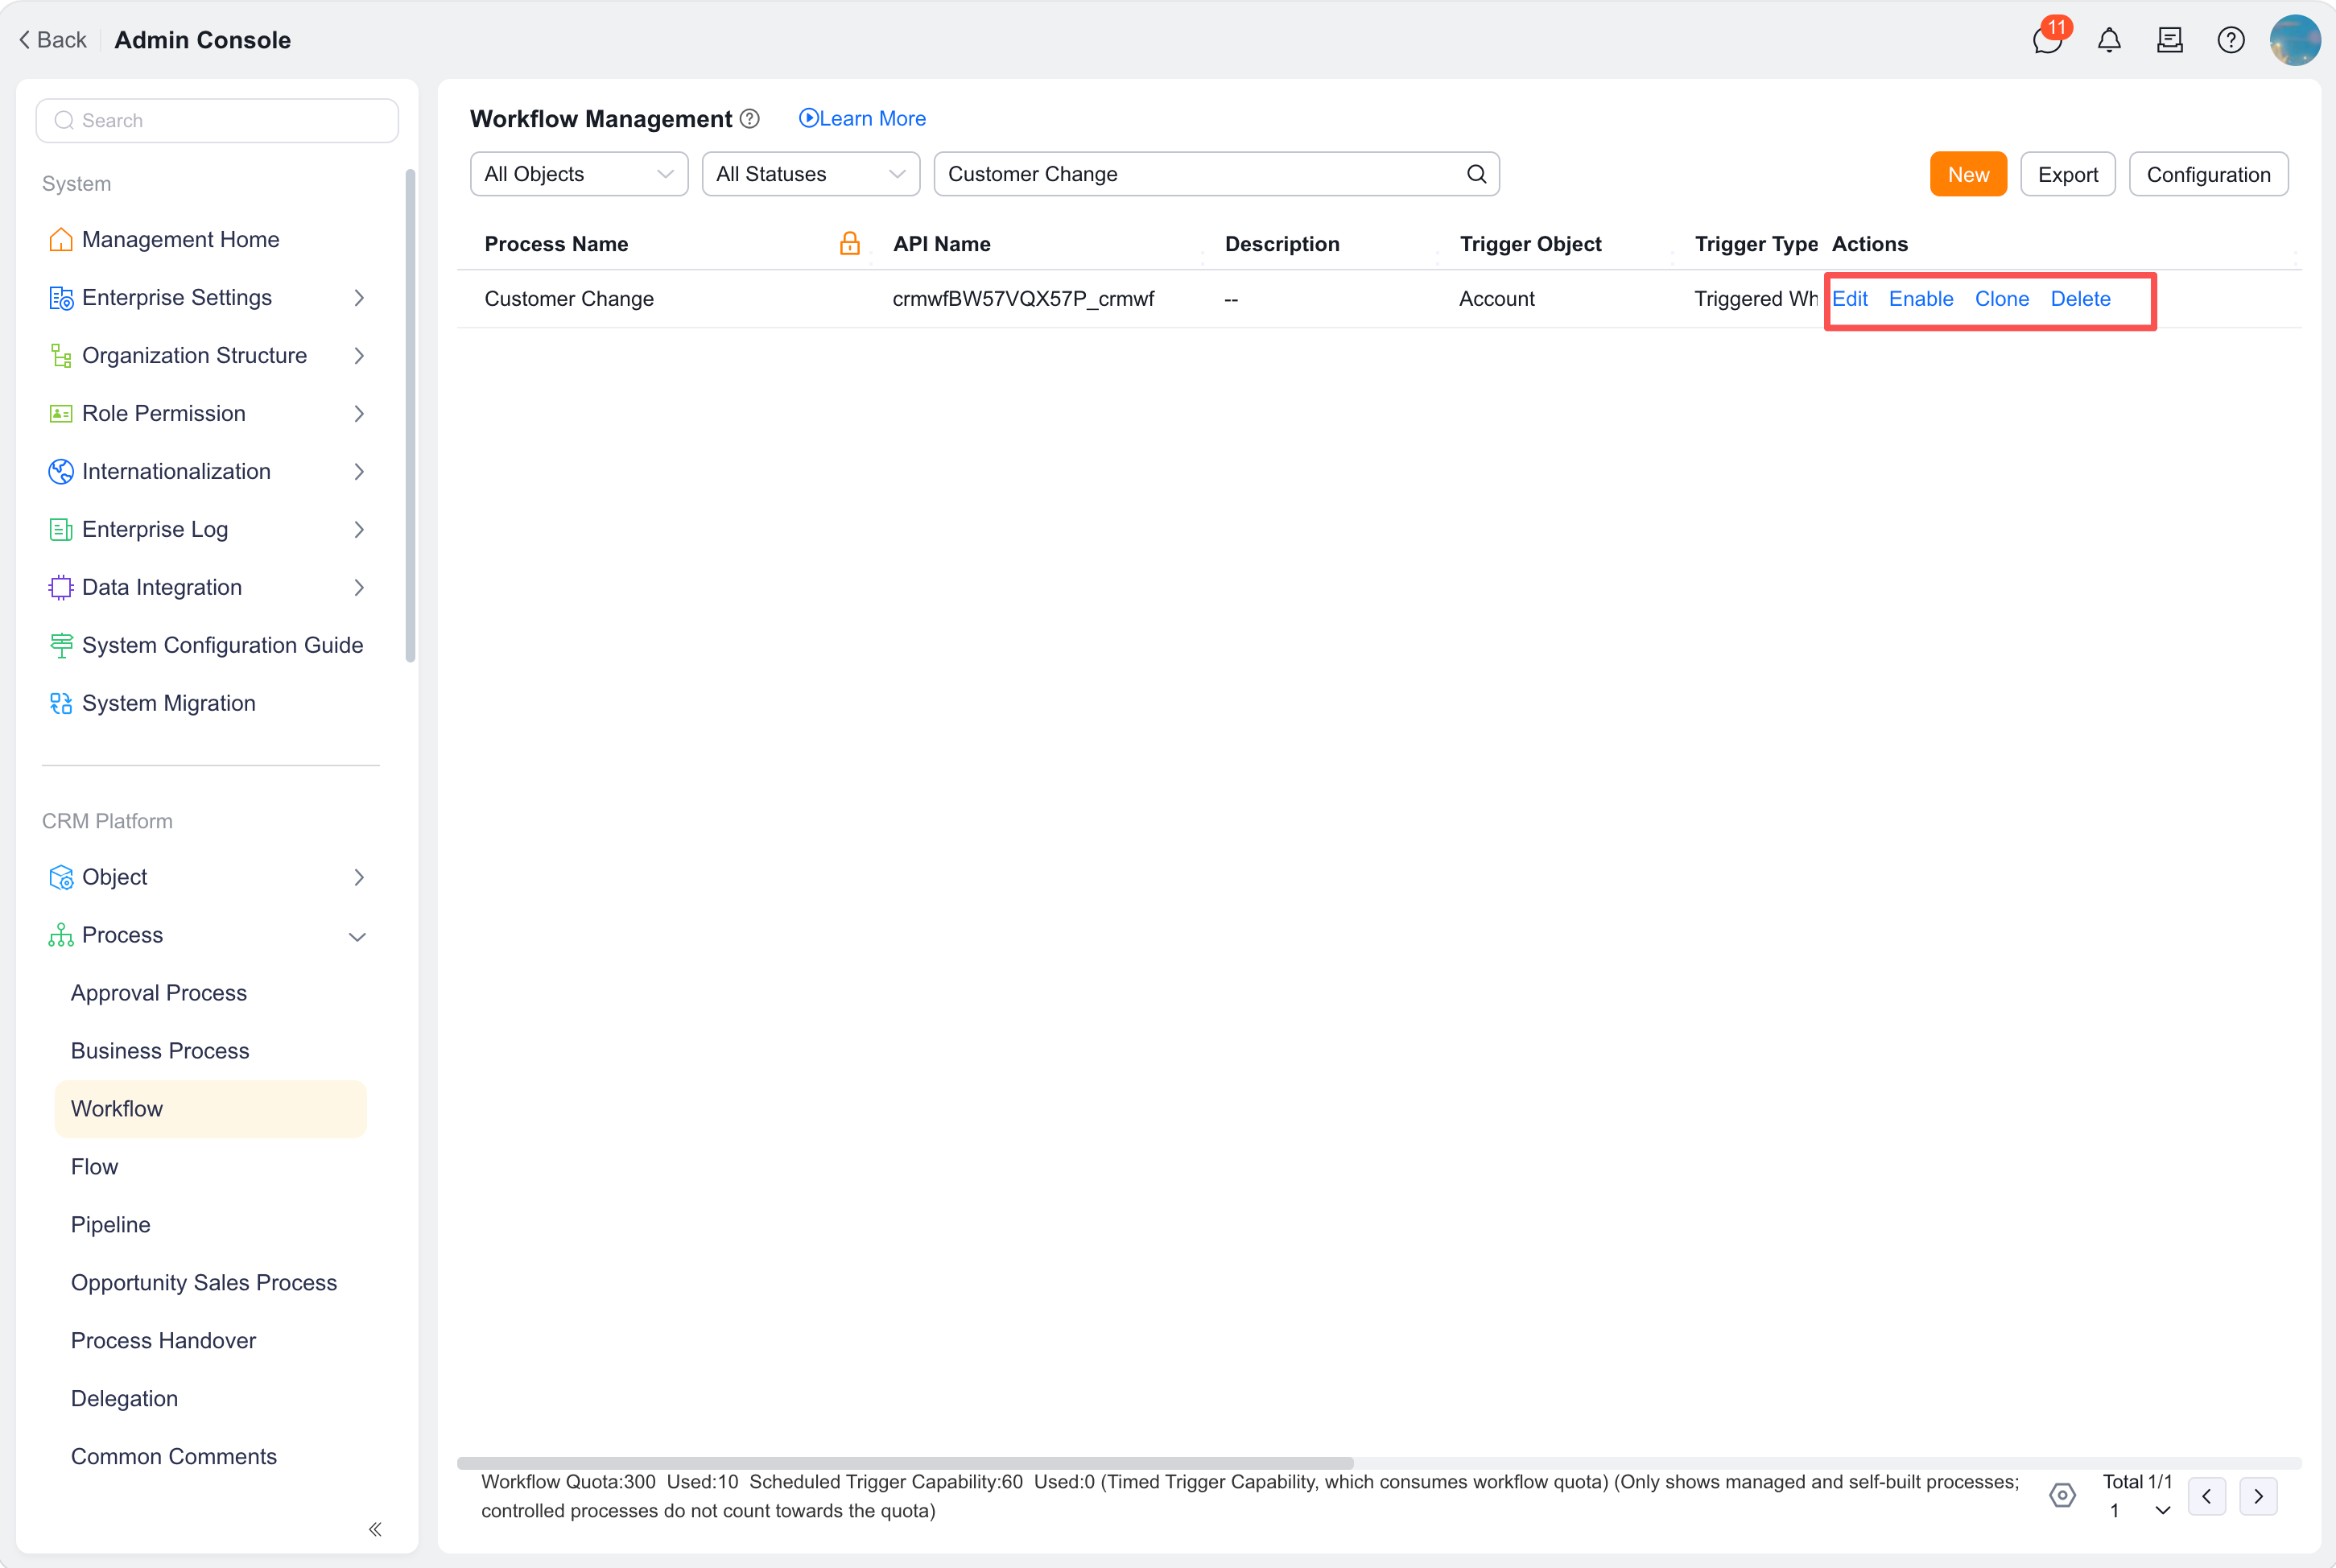Collapse the Process submenu chevron
Image resolution: width=2336 pixels, height=1568 pixels.
pyautogui.click(x=357, y=937)
